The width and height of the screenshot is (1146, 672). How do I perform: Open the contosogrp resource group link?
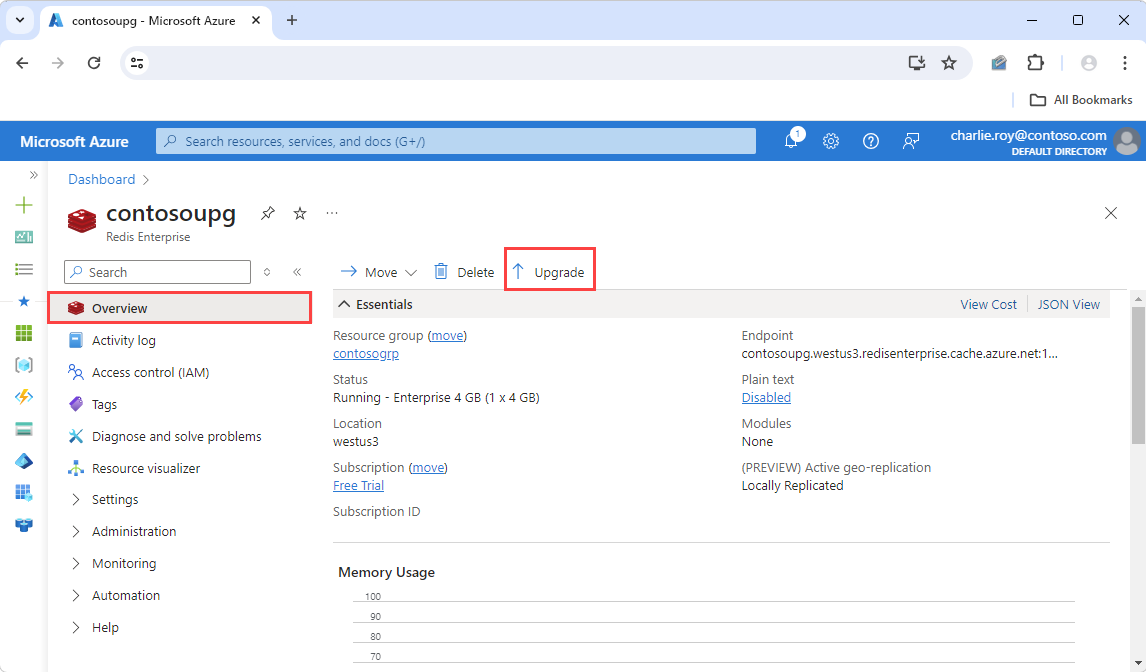(366, 353)
